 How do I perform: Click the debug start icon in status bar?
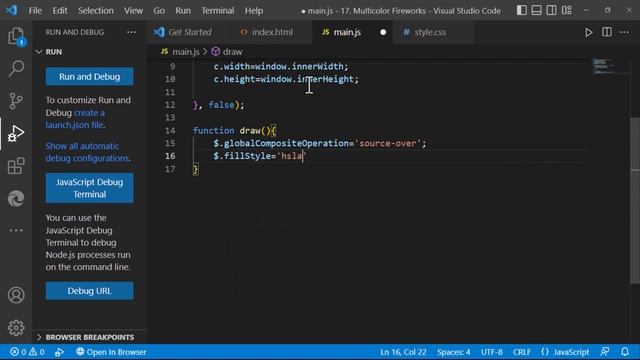(x=59, y=352)
